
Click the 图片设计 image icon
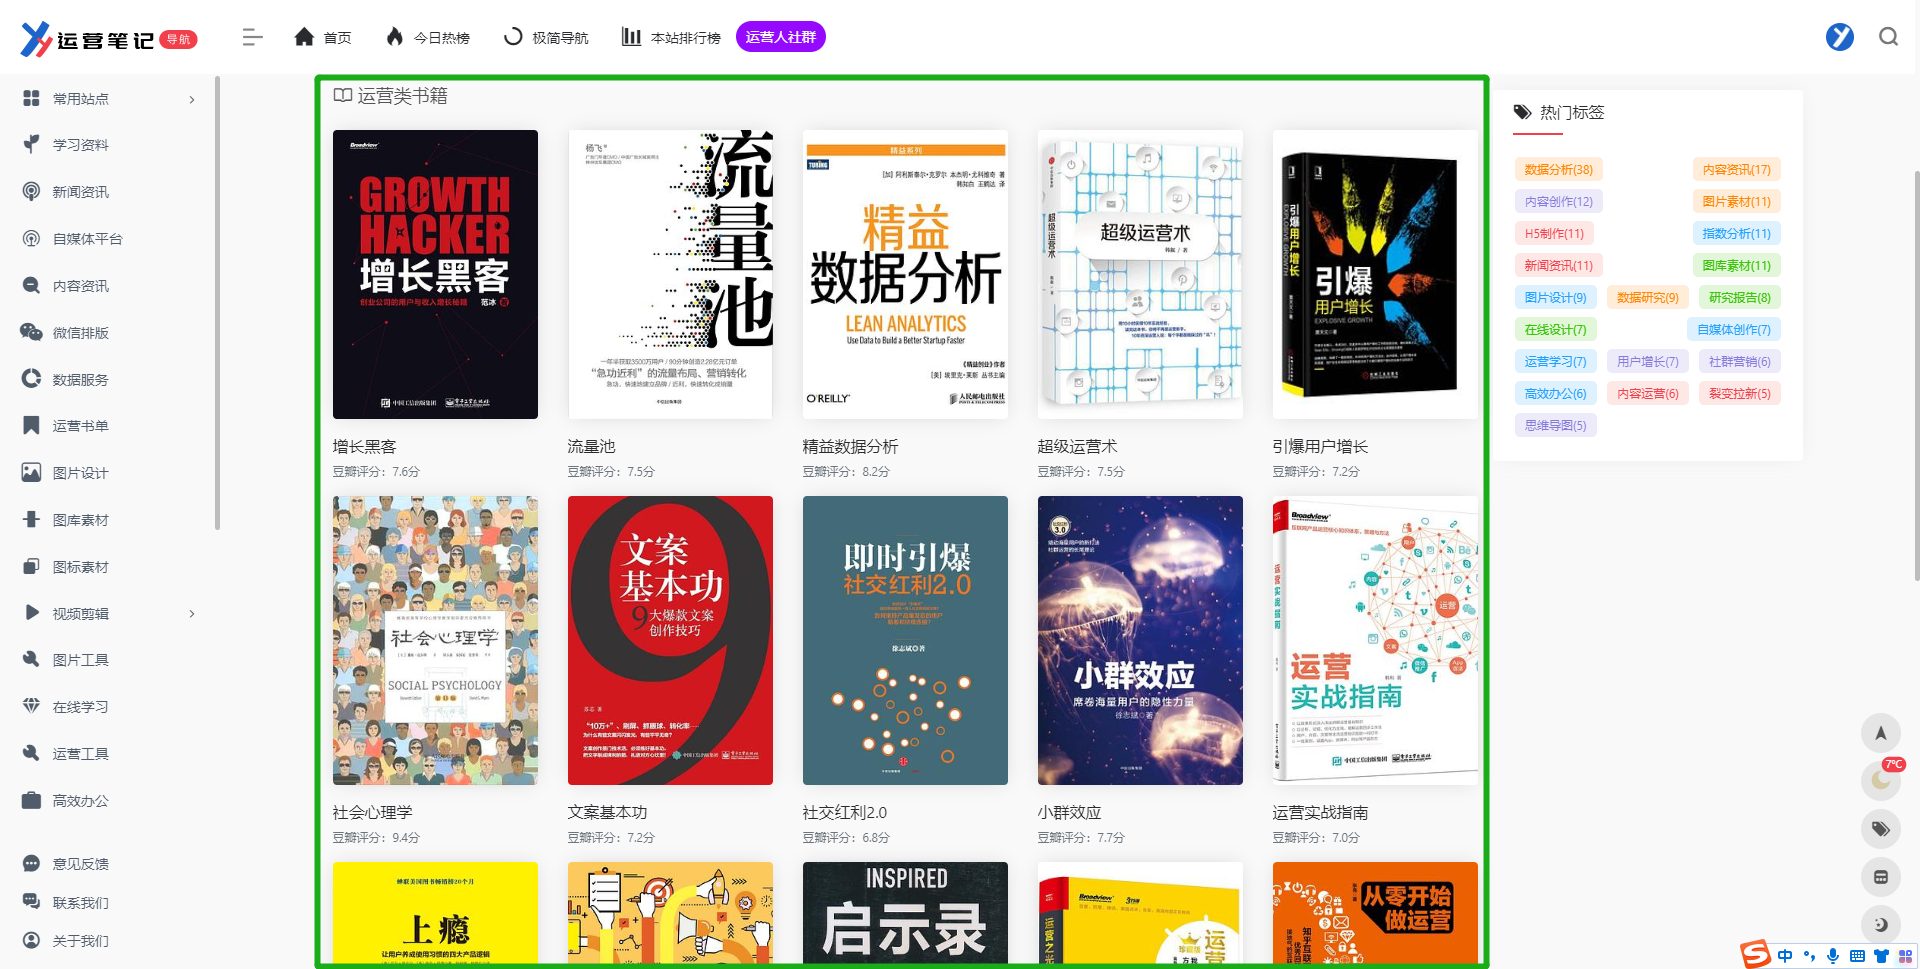(x=31, y=472)
